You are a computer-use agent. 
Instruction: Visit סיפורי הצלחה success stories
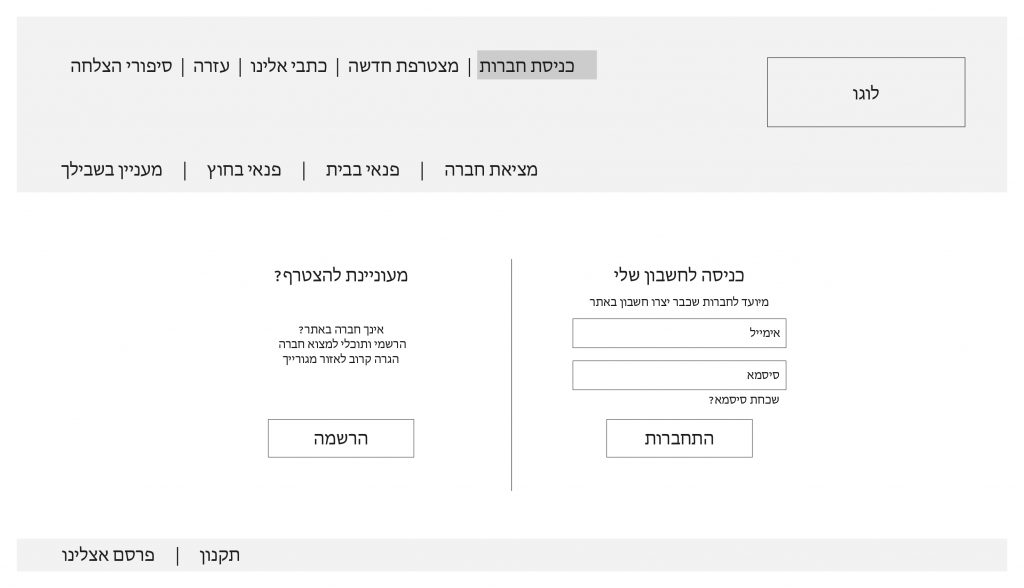coord(121,66)
